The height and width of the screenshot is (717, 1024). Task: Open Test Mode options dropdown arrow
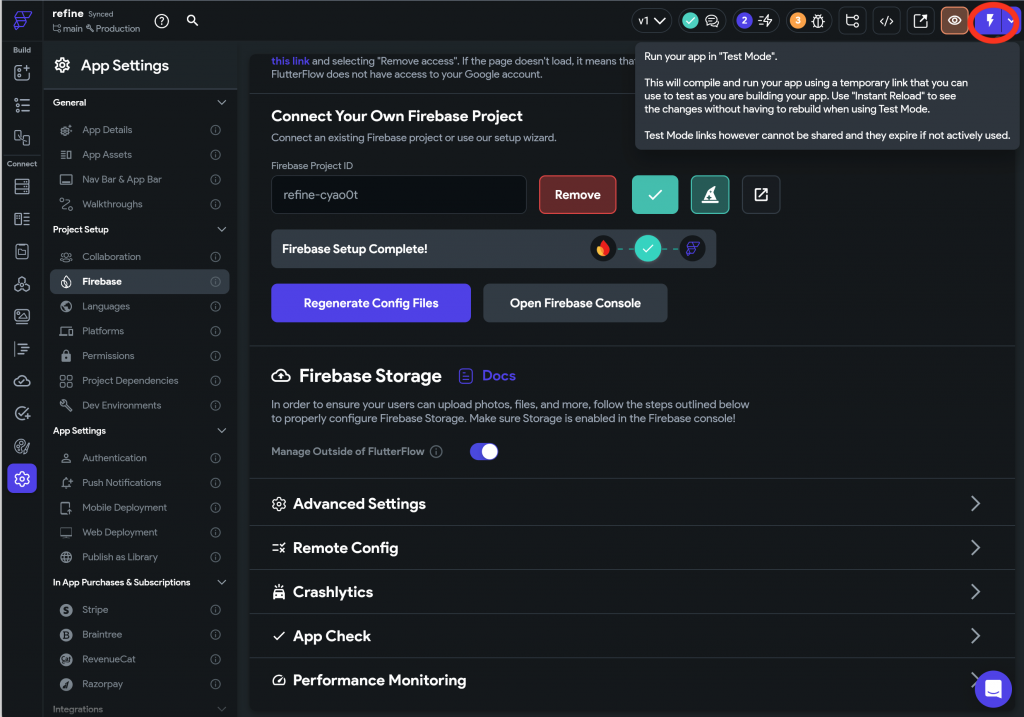pos(1010,21)
